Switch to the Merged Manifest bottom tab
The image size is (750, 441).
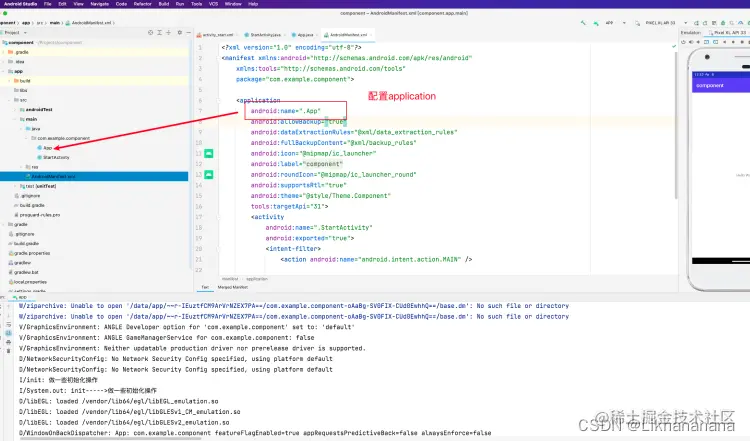tap(233, 287)
